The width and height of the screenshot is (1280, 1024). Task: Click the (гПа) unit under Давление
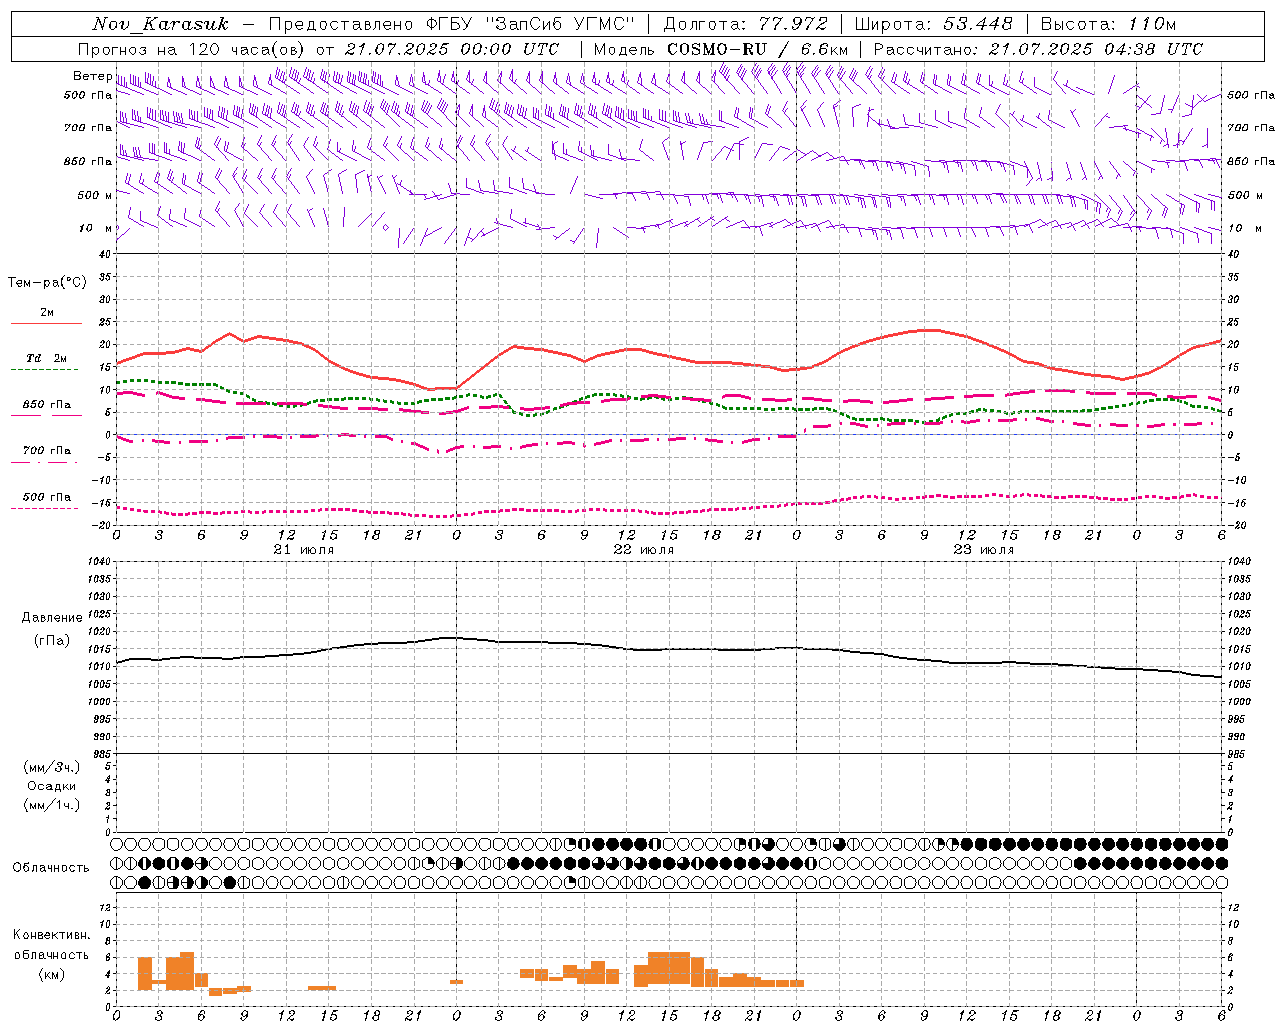pyautogui.click(x=52, y=640)
